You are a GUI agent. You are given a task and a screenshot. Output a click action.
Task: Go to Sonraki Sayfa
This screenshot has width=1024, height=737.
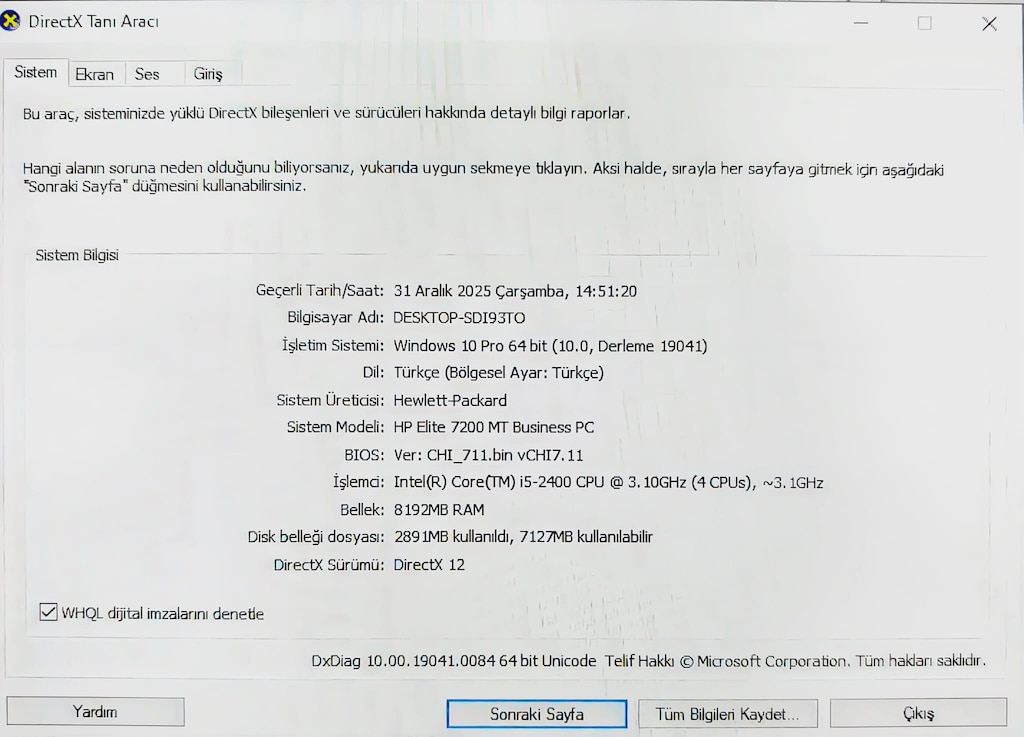[537, 714]
